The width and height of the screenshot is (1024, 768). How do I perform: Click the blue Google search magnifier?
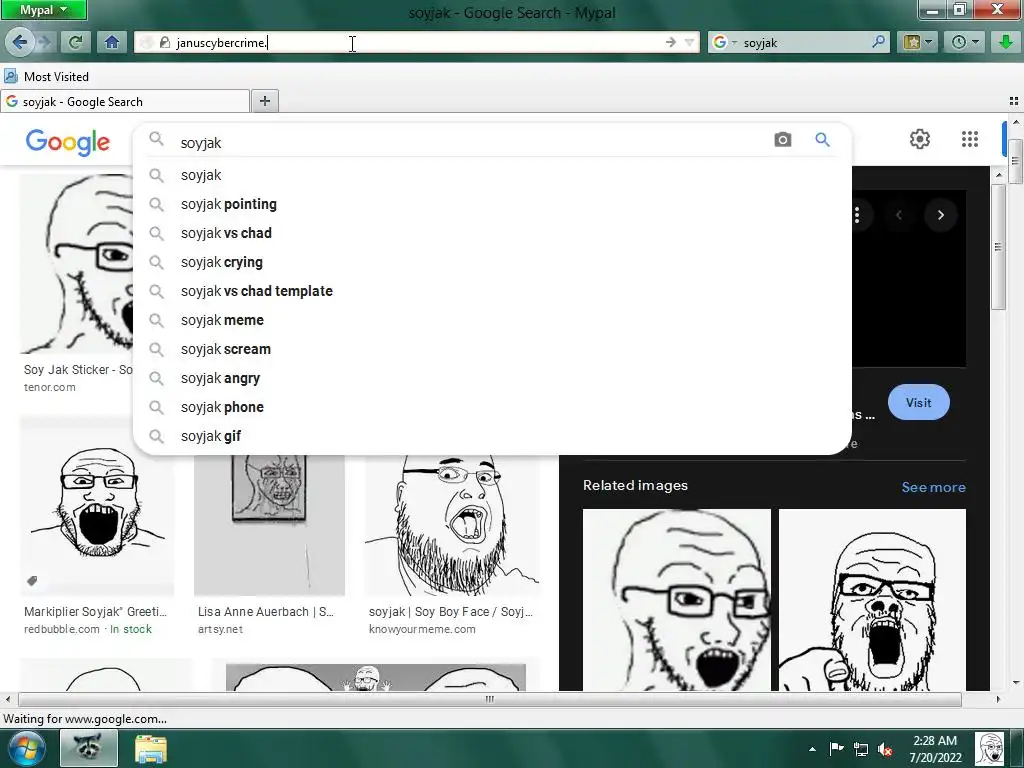click(x=822, y=139)
